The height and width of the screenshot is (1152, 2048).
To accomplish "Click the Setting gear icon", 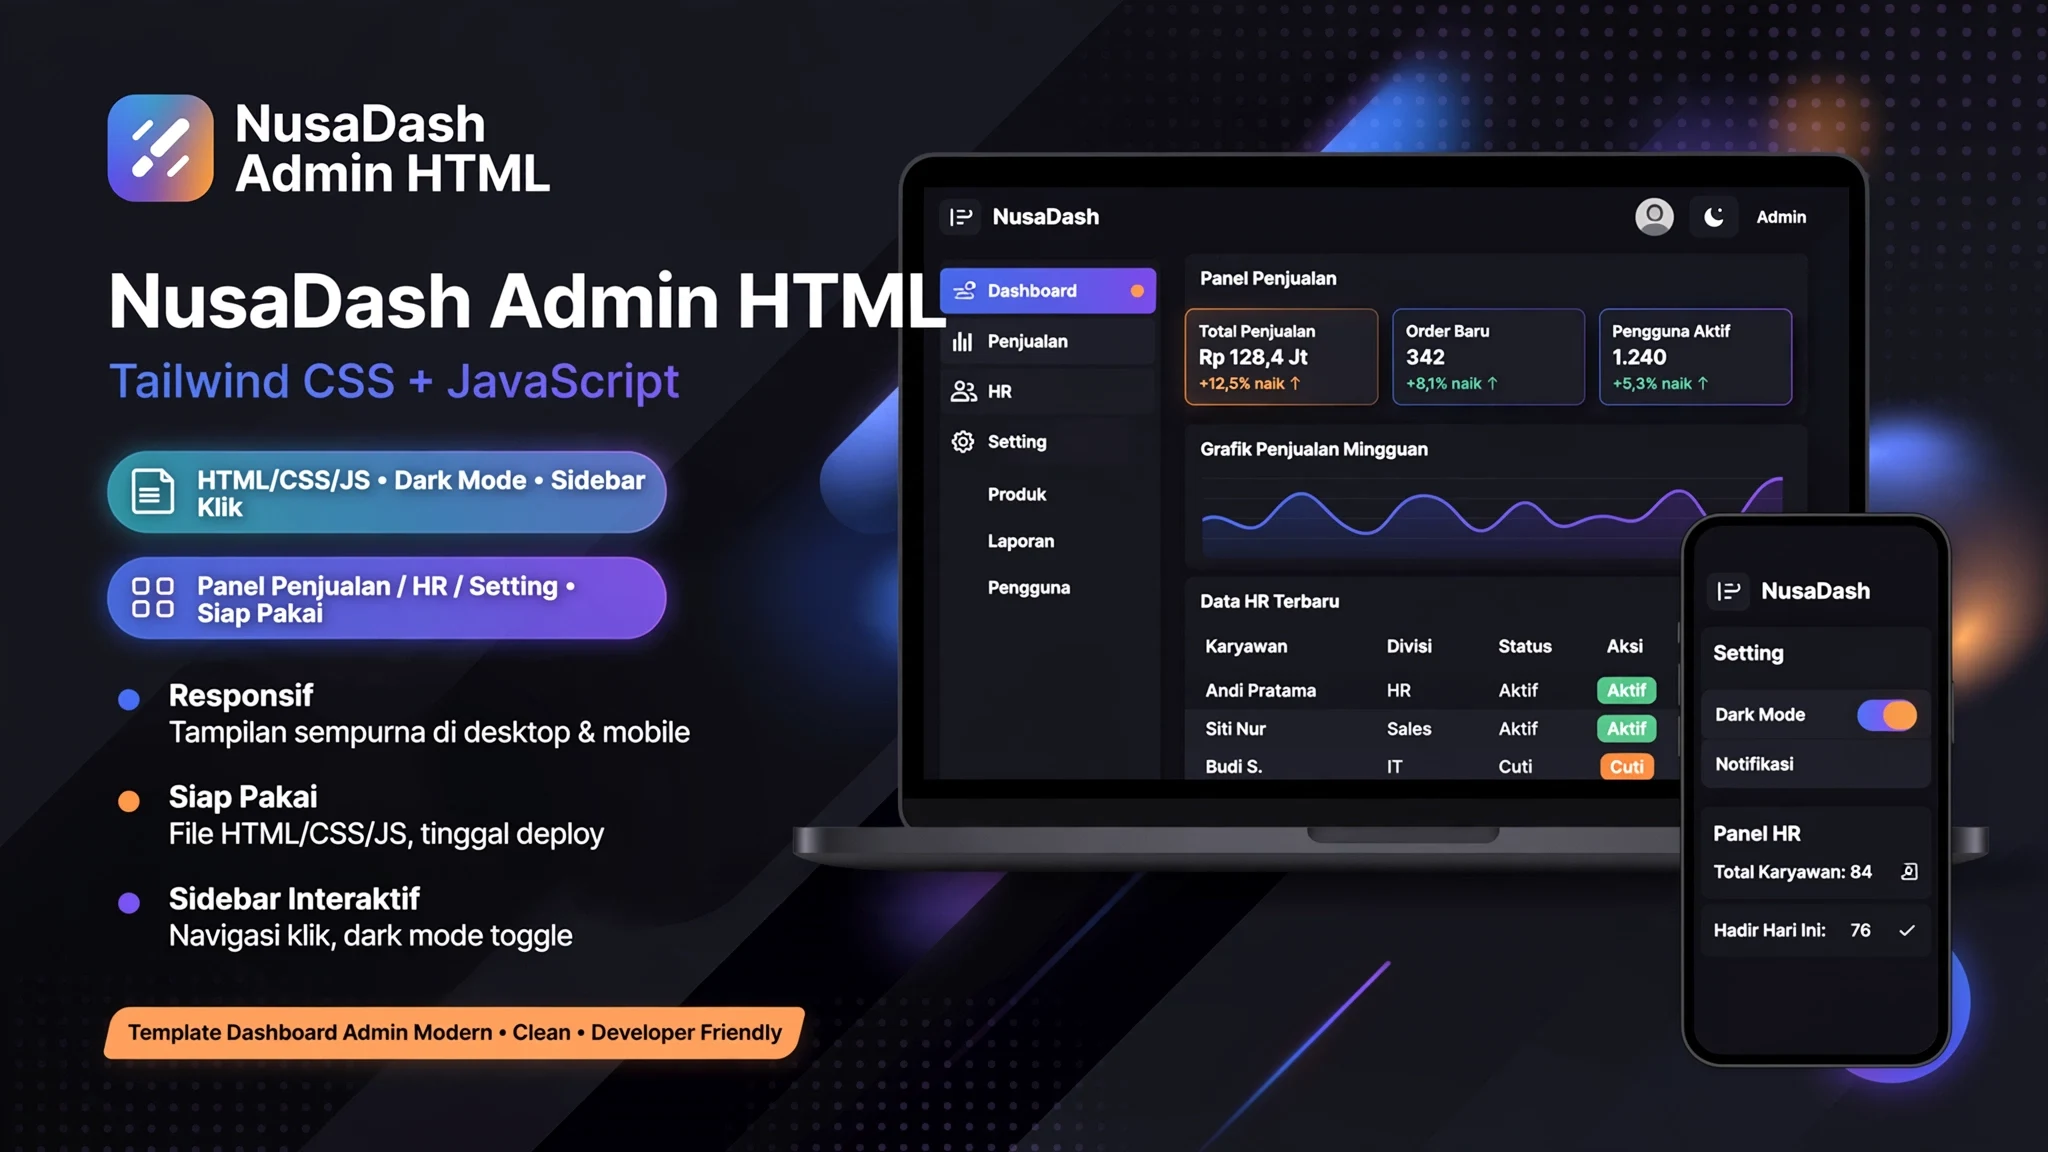I will tap(963, 441).
